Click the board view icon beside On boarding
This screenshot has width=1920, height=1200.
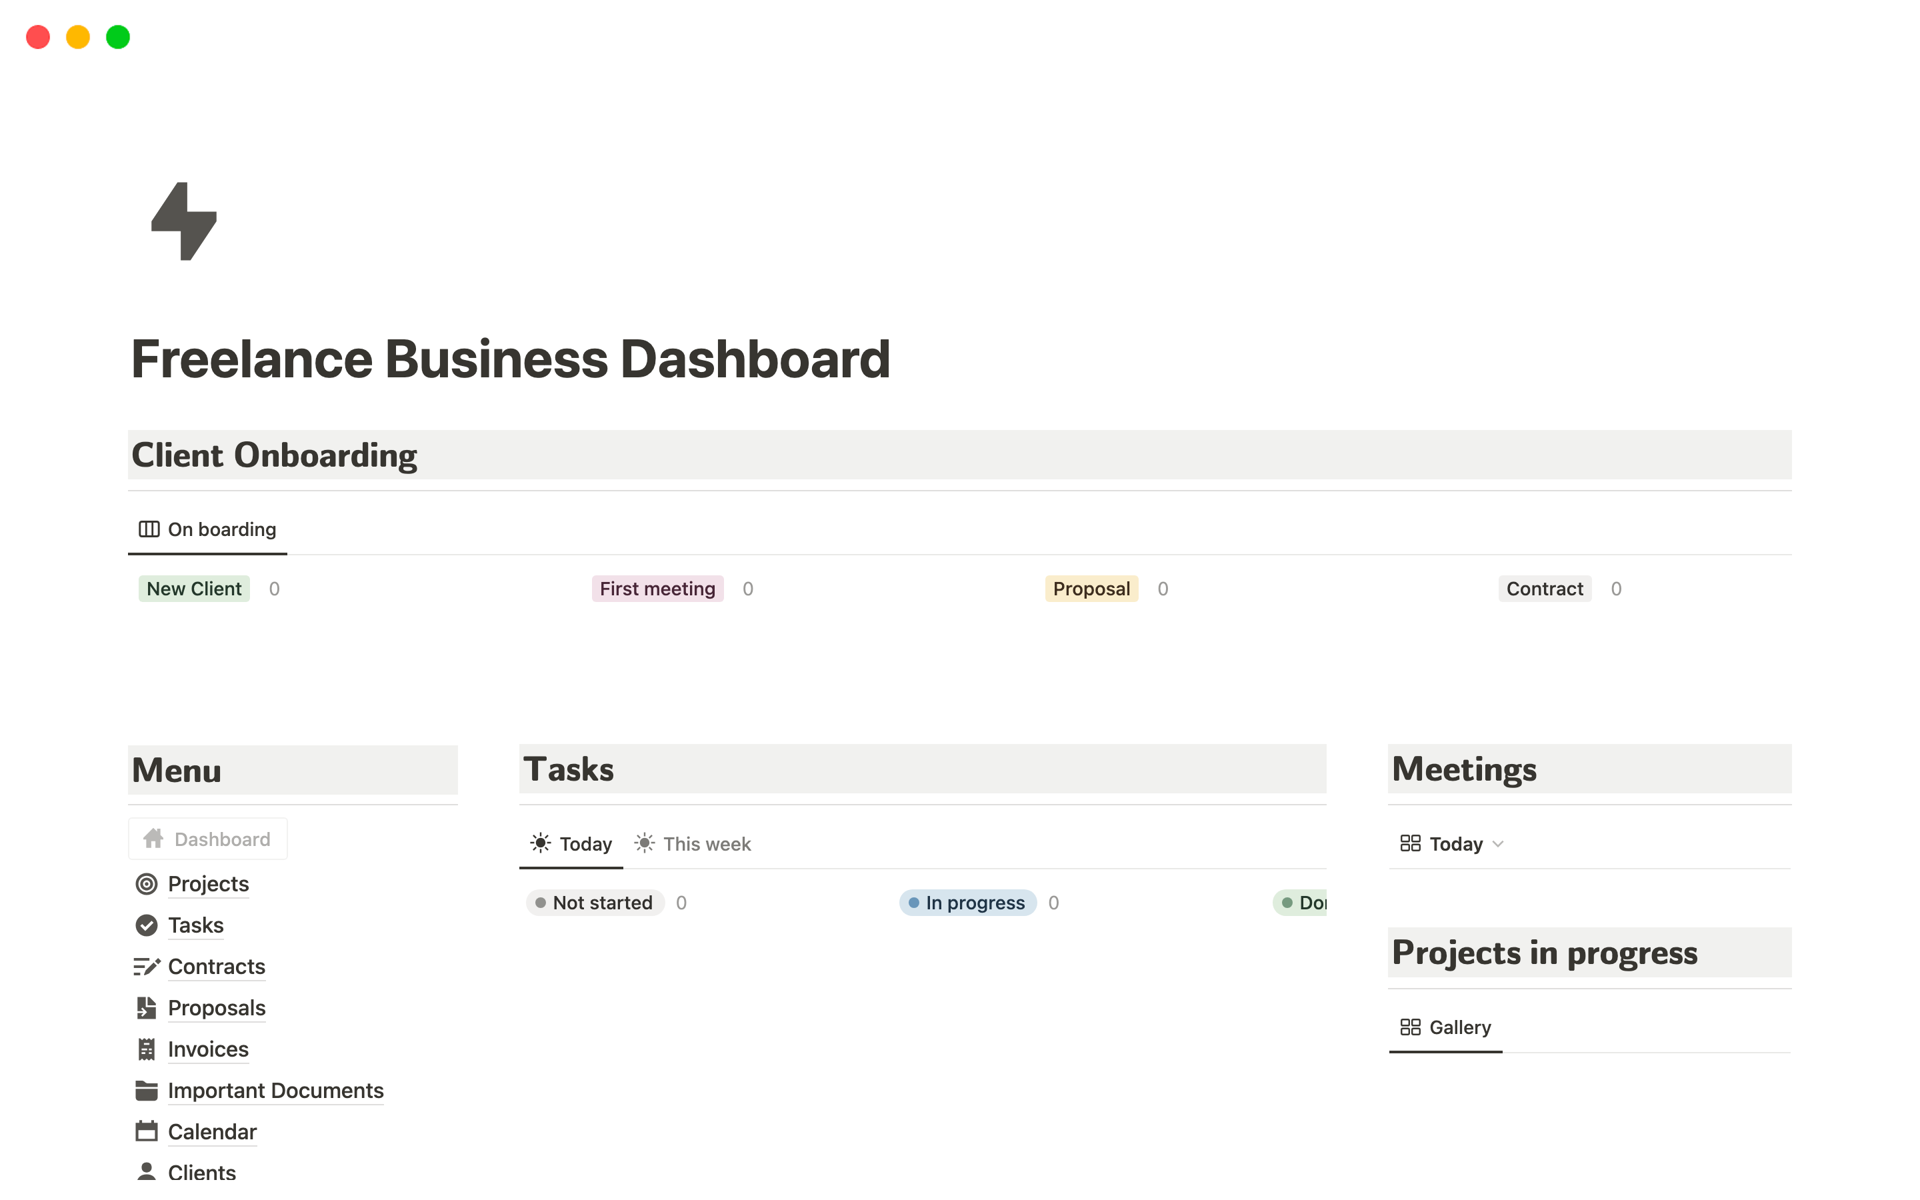pyautogui.click(x=148, y=529)
